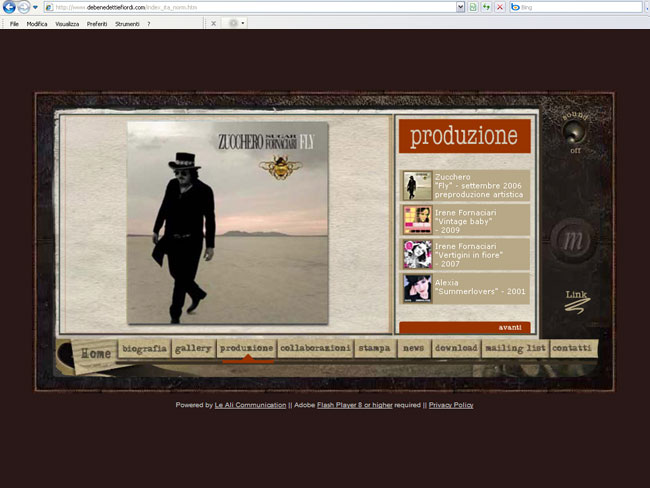Open the Preferiti menu

[x=97, y=24]
